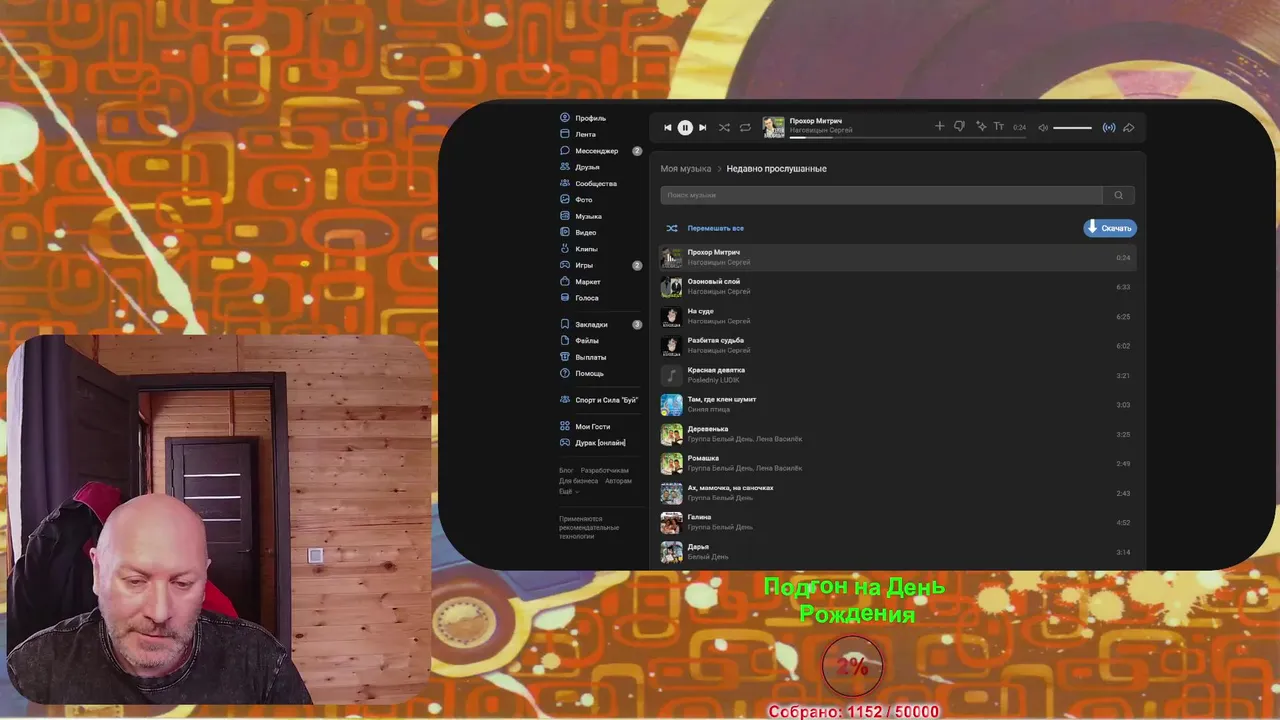Adjust the volume slider
This screenshot has height=720, width=1280.
tap(1072, 128)
